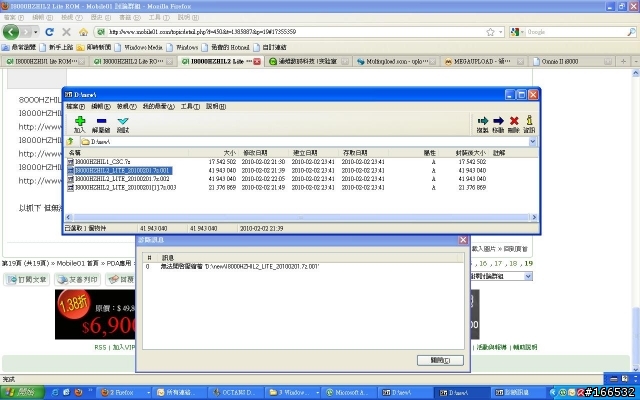Click the subscribe article (訂閱文章) button
640x400 pixels.
tap(27, 280)
